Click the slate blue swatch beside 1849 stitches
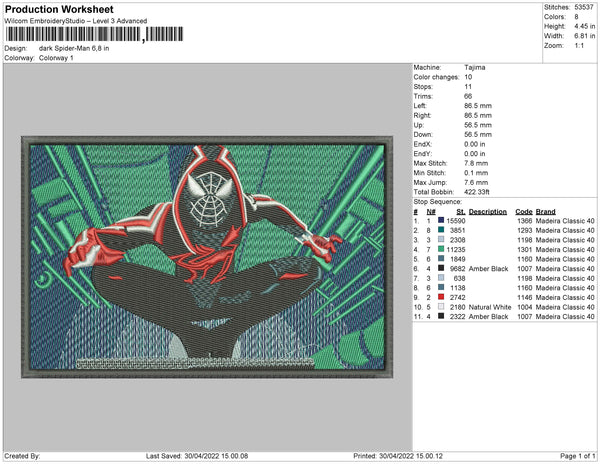 pyautogui.click(x=441, y=259)
